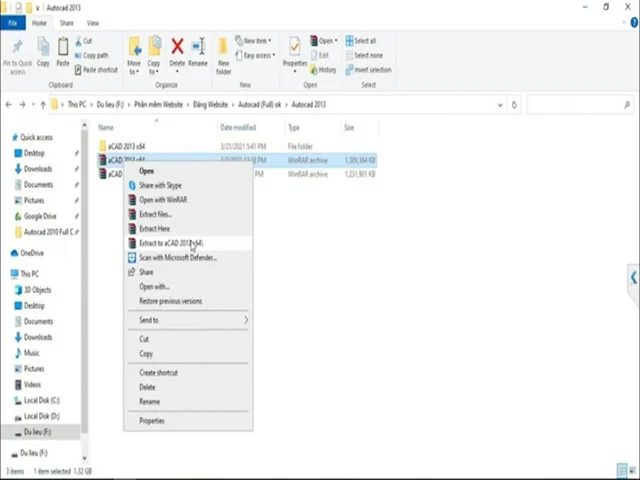The width and height of the screenshot is (640, 480).
Task: Click the Up one level arrow
Action: (x=43, y=105)
